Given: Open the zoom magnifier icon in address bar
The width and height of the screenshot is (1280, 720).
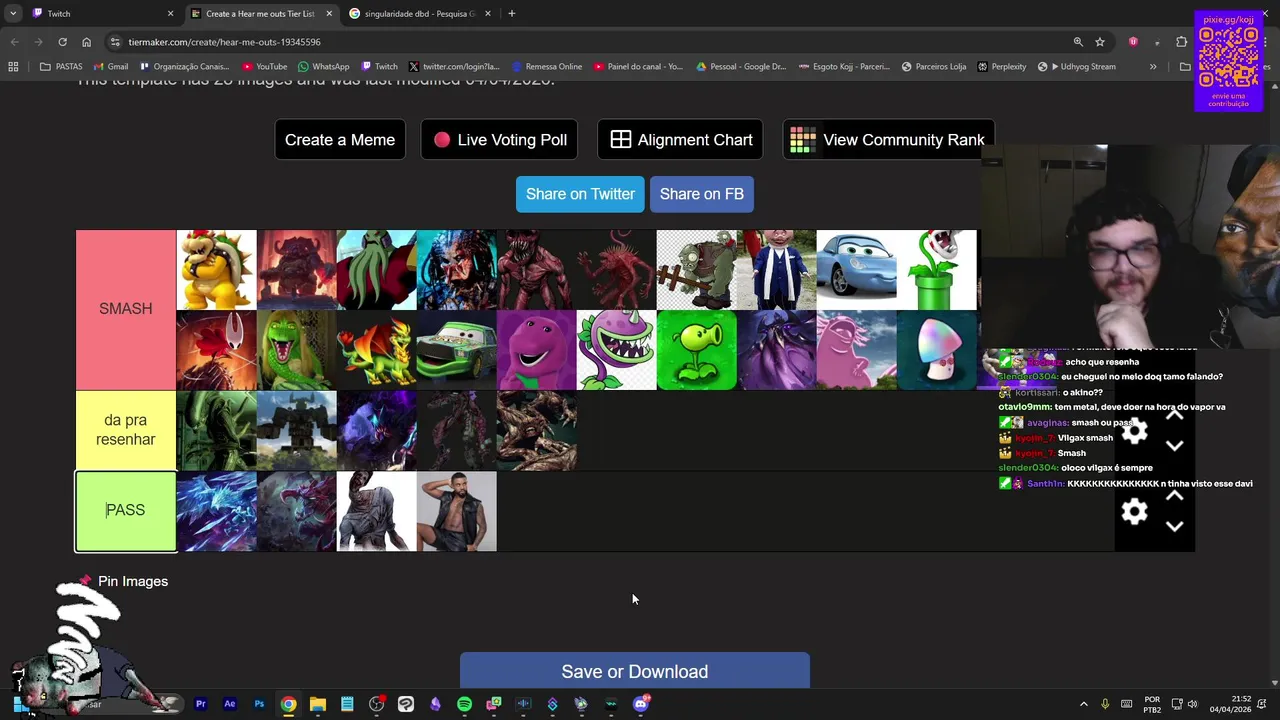Looking at the screenshot, I should (x=1078, y=42).
